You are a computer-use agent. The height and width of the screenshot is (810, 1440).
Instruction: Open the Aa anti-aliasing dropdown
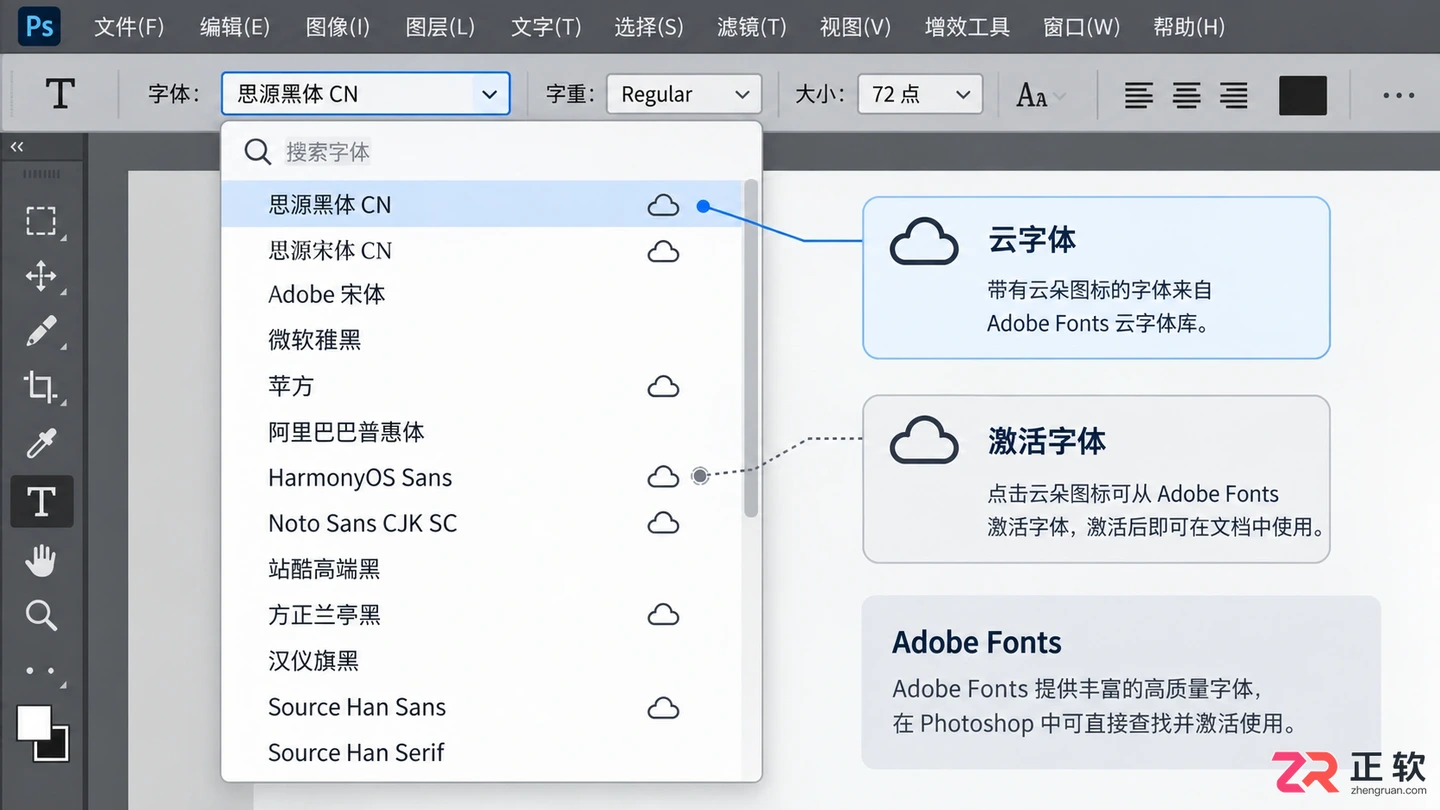pyautogui.click(x=1041, y=95)
